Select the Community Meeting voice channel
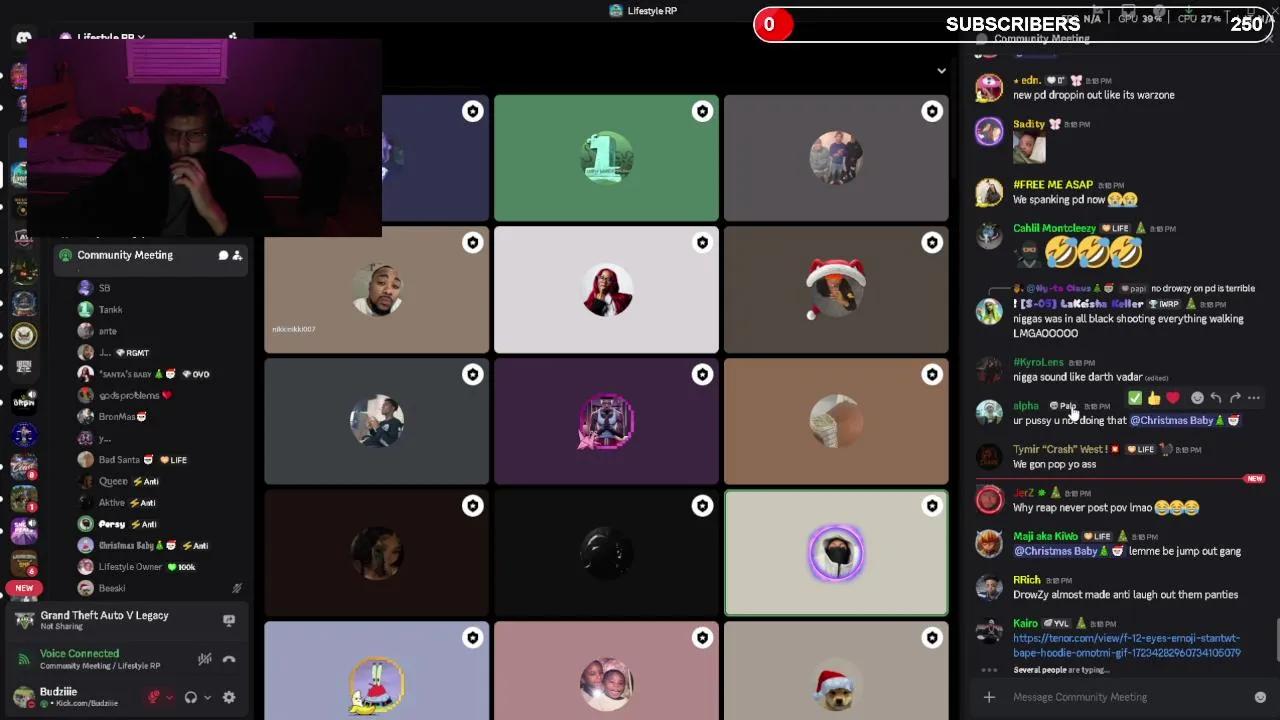 click(150, 256)
